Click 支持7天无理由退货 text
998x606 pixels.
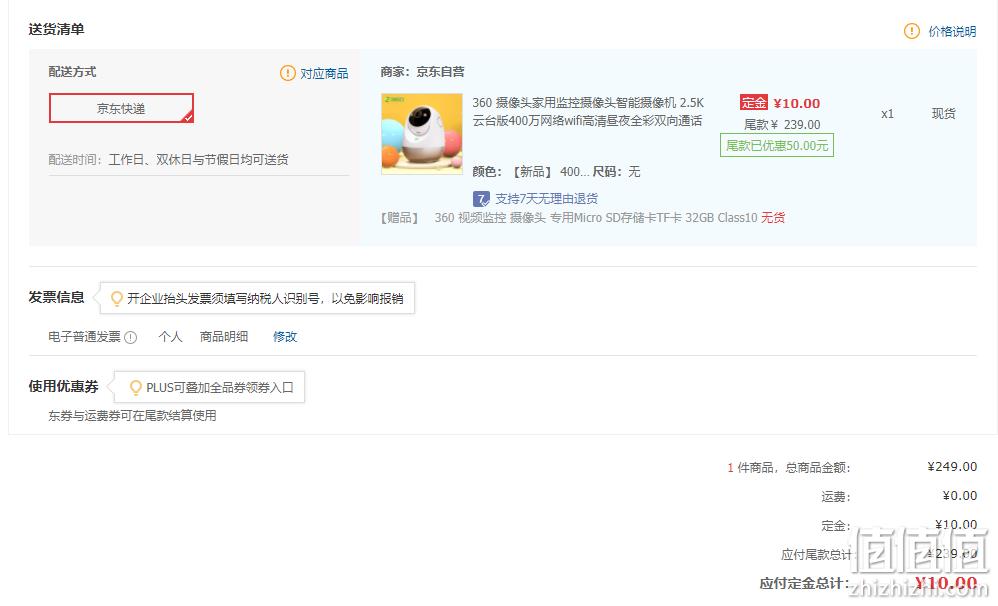click(x=546, y=199)
